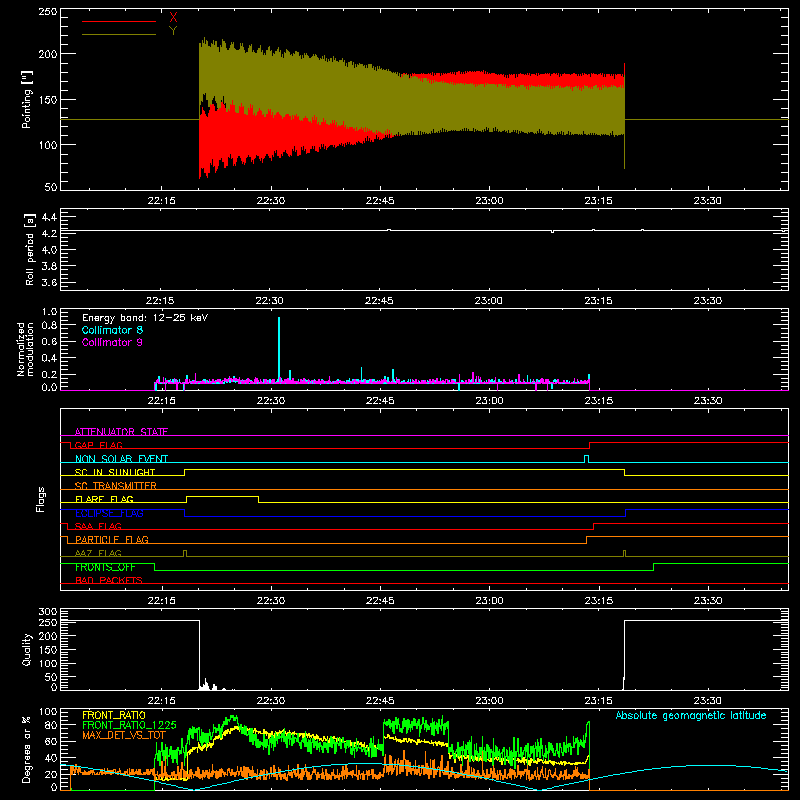Click the red X legend line
800x800 pixels.
click(x=119, y=21)
